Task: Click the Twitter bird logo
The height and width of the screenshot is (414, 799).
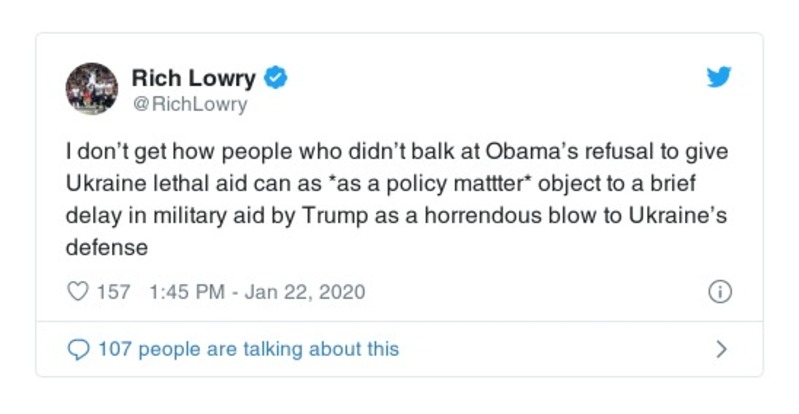Action: pos(719,78)
